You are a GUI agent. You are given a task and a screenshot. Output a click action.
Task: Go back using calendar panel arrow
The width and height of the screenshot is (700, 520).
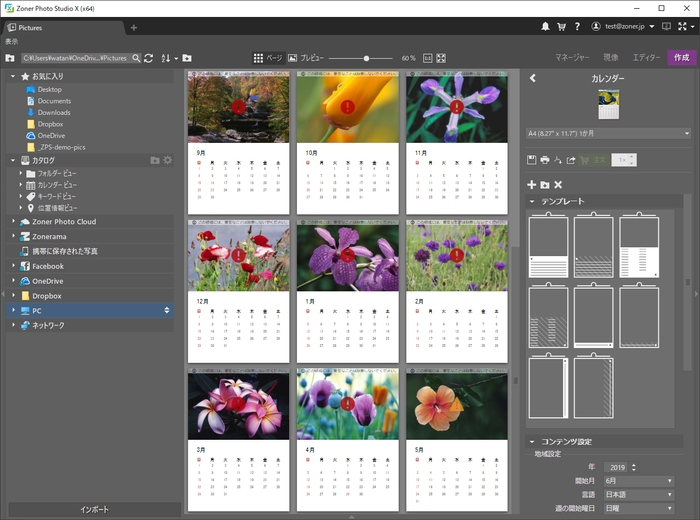click(533, 78)
